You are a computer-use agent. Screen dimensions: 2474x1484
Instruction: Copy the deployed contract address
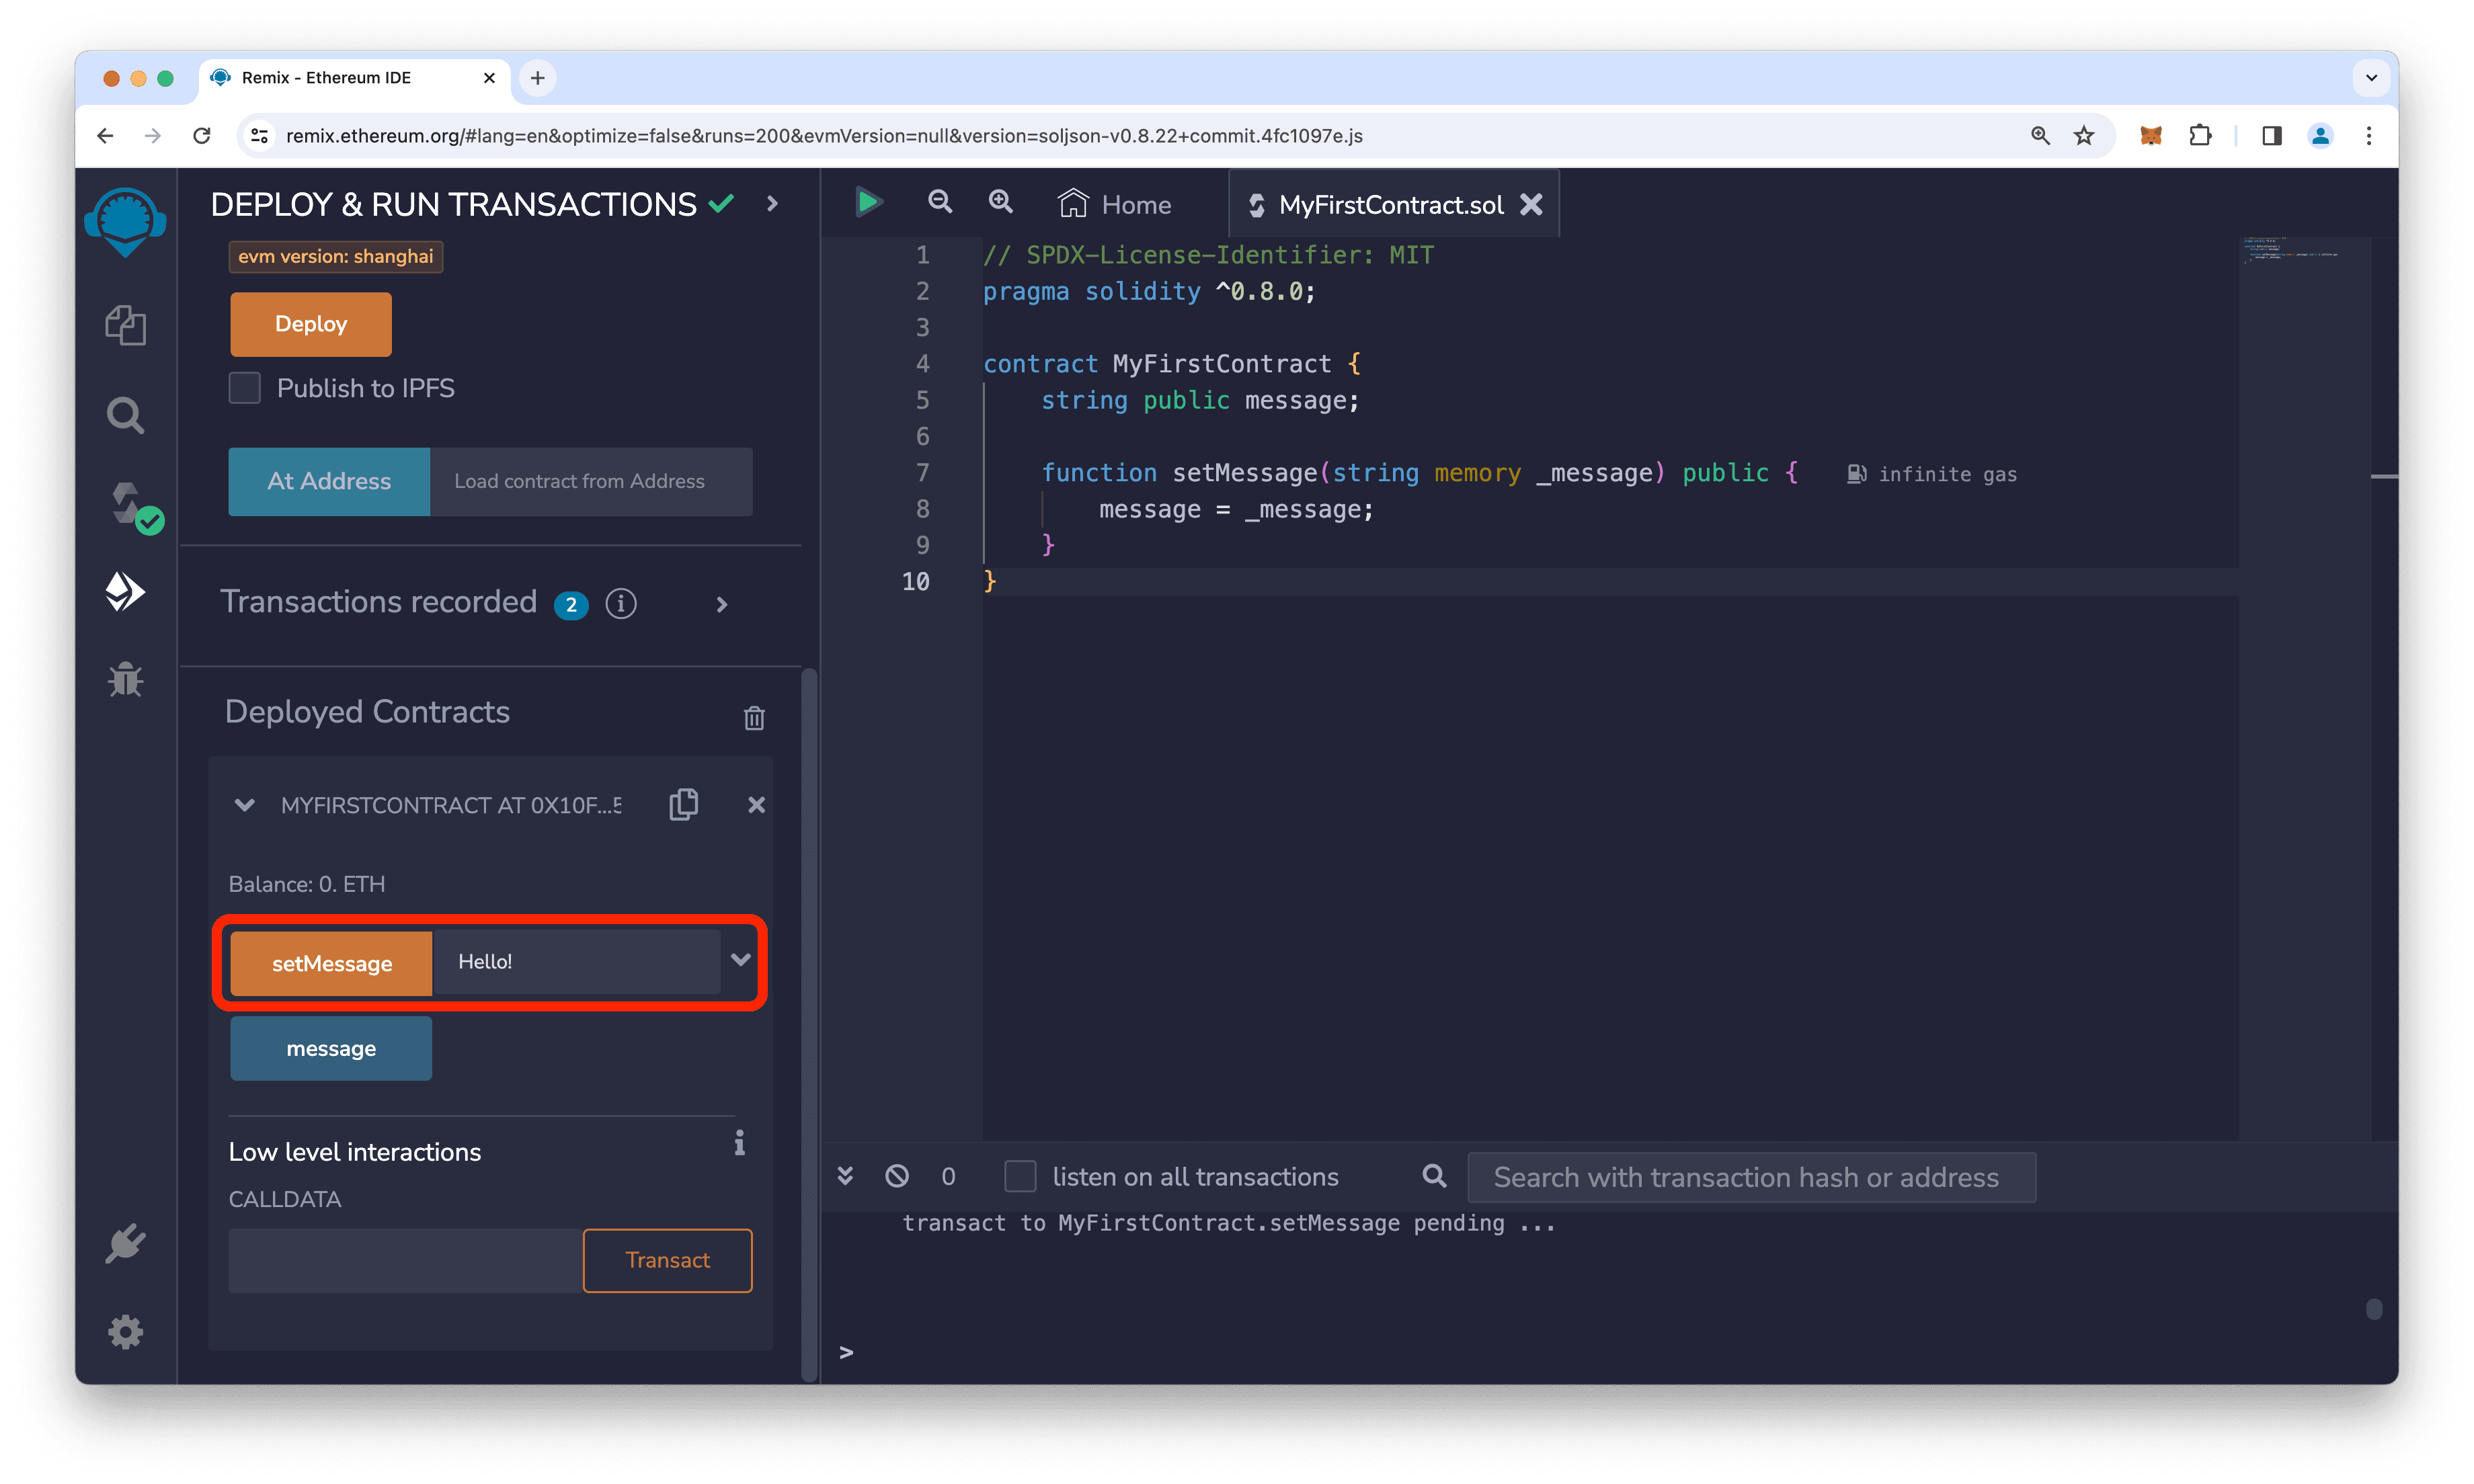(x=684, y=804)
